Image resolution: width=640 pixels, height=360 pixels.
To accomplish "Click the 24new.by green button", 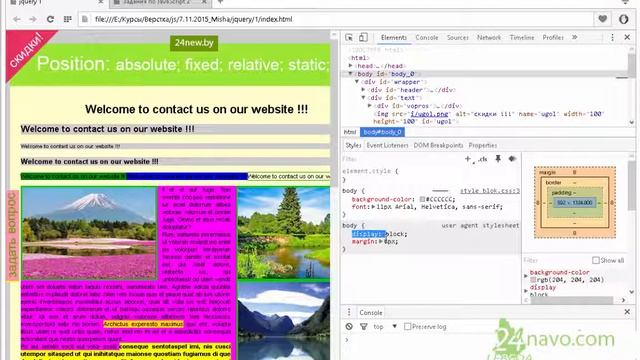I will click(194, 43).
